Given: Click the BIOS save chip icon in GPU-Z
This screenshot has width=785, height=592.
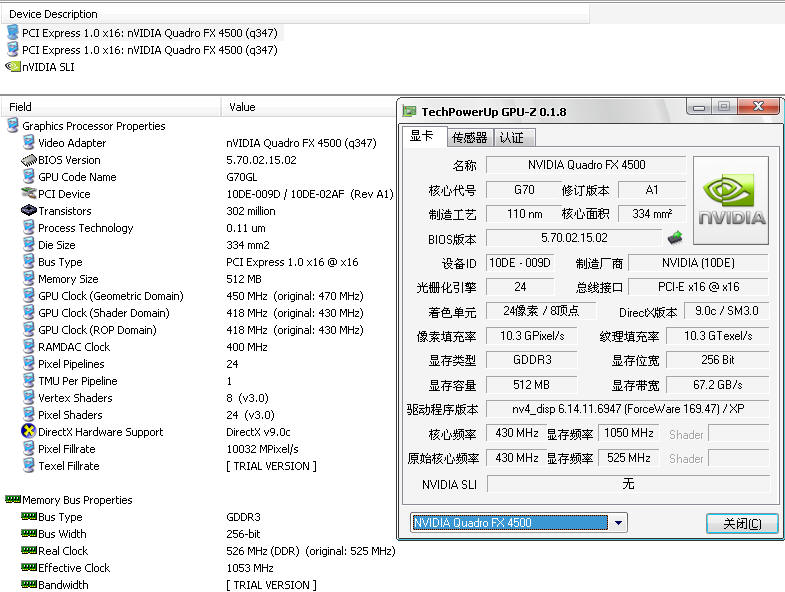Looking at the screenshot, I should pos(675,237).
